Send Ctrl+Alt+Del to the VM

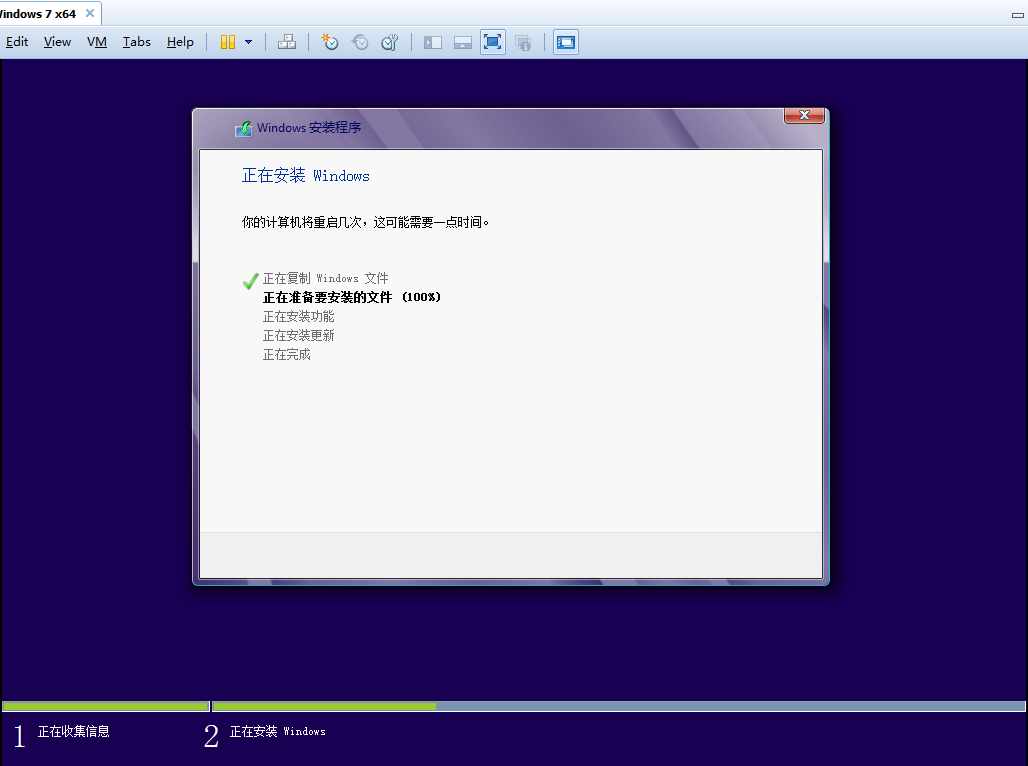287,43
